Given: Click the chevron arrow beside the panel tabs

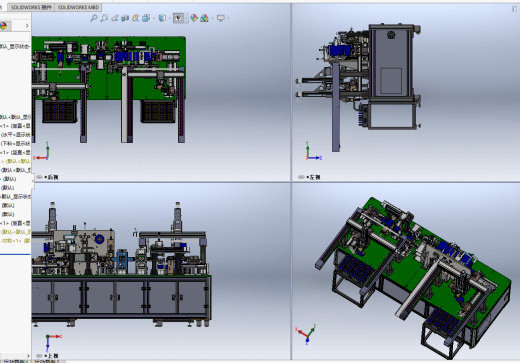Looking at the screenshot, I should [x=27, y=26].
